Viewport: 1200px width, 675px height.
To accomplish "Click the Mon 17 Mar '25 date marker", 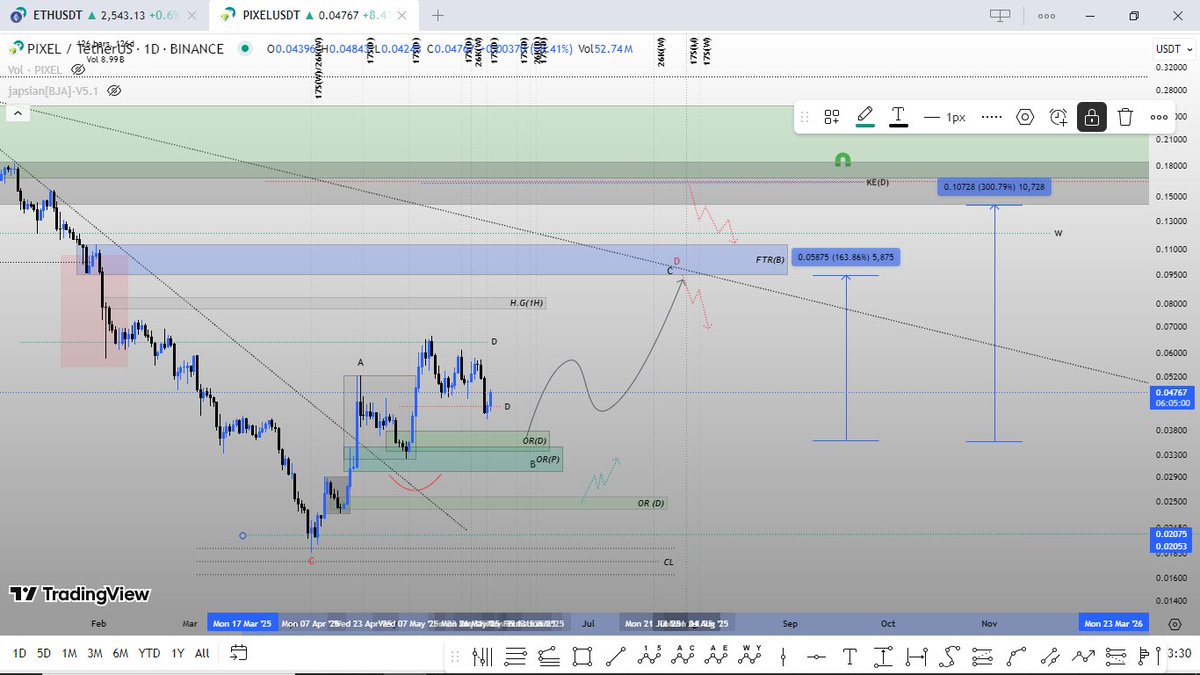I will [x=241, y=622].
